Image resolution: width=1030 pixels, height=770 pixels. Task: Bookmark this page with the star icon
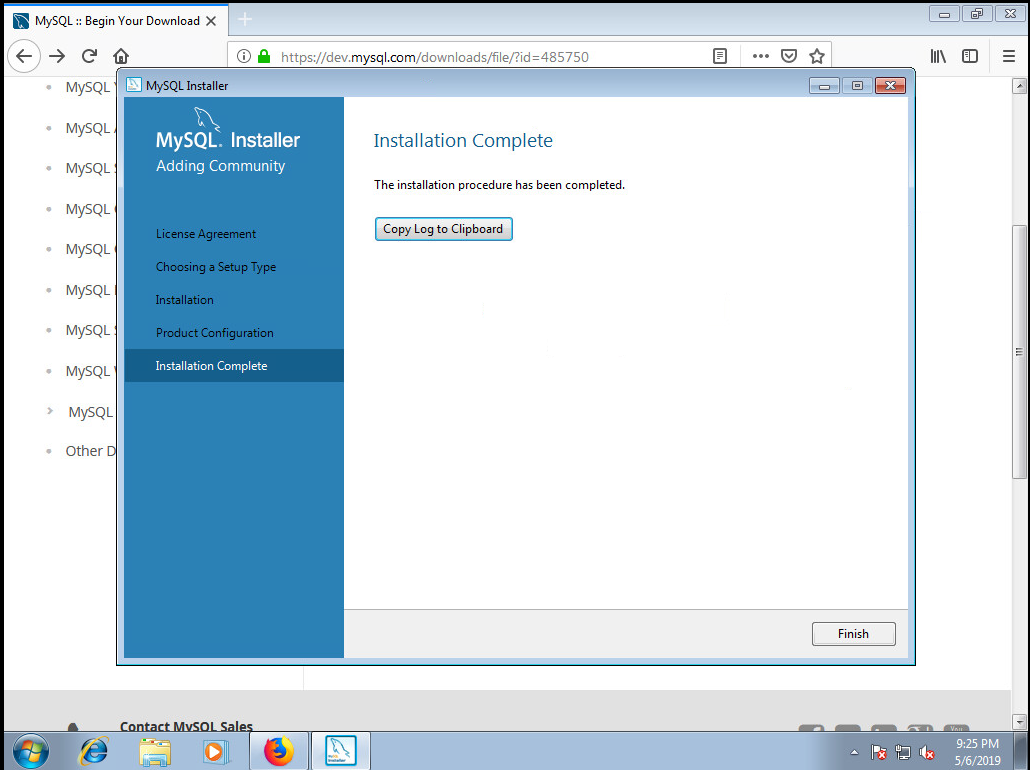click(x=817, y=57)
